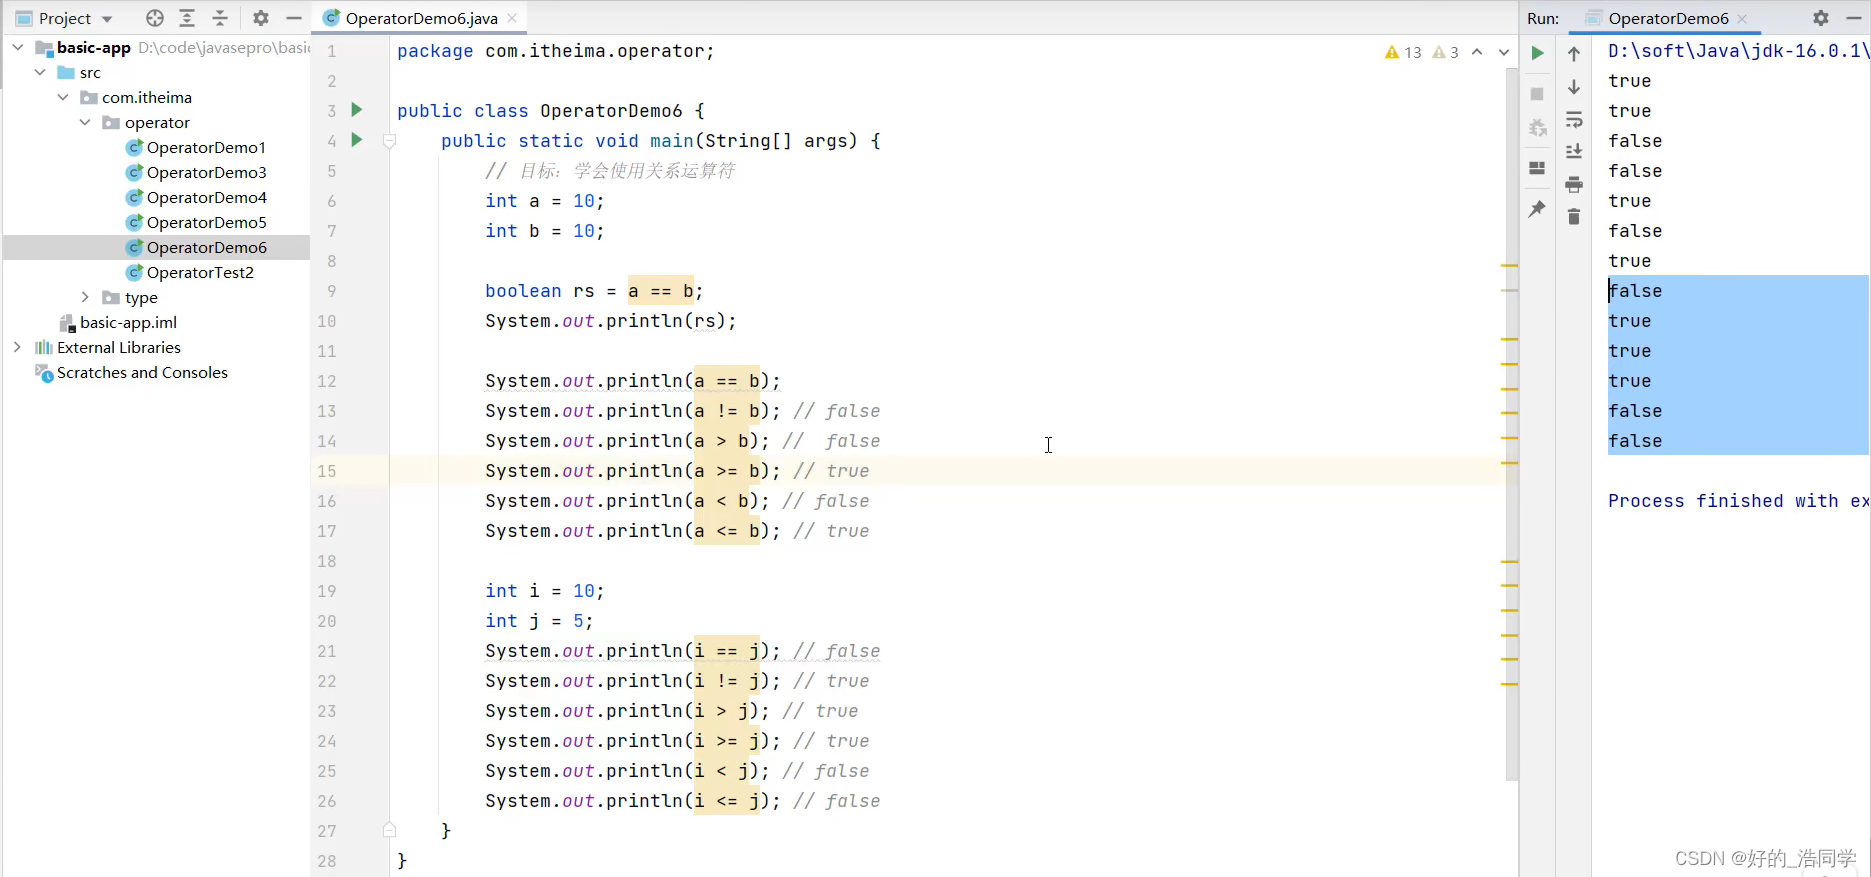
Task: Click the package declaration line
Action: tap(556, 51)
